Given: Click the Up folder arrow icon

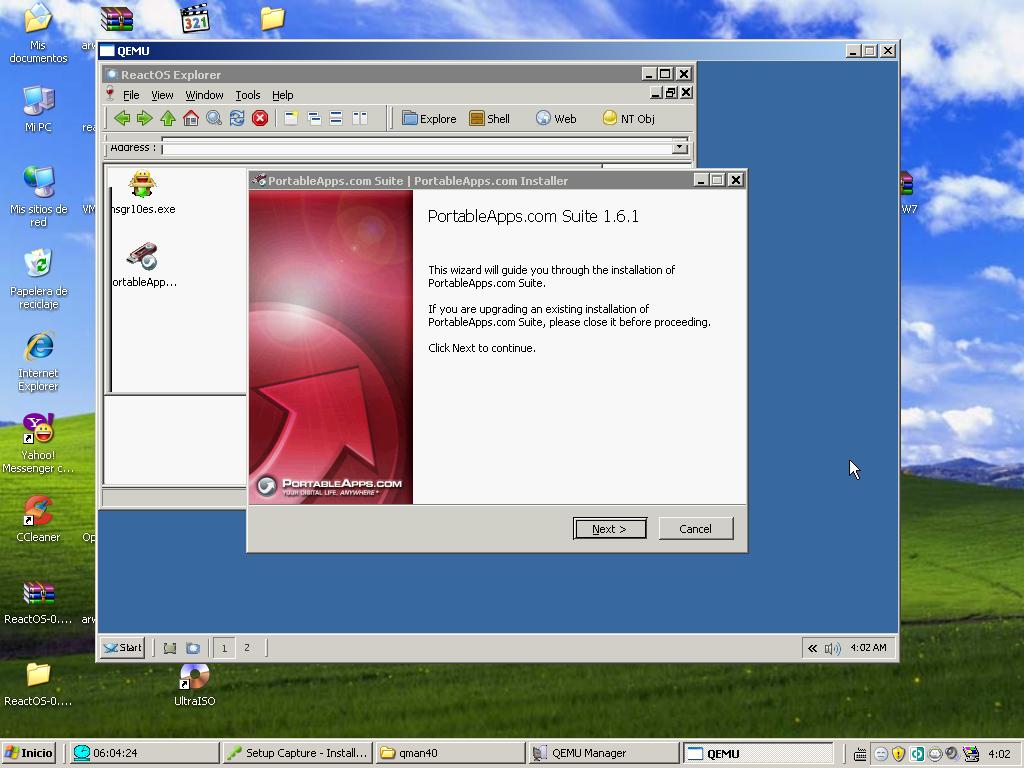Looking at the screenshot, I should tap(168, 118).
